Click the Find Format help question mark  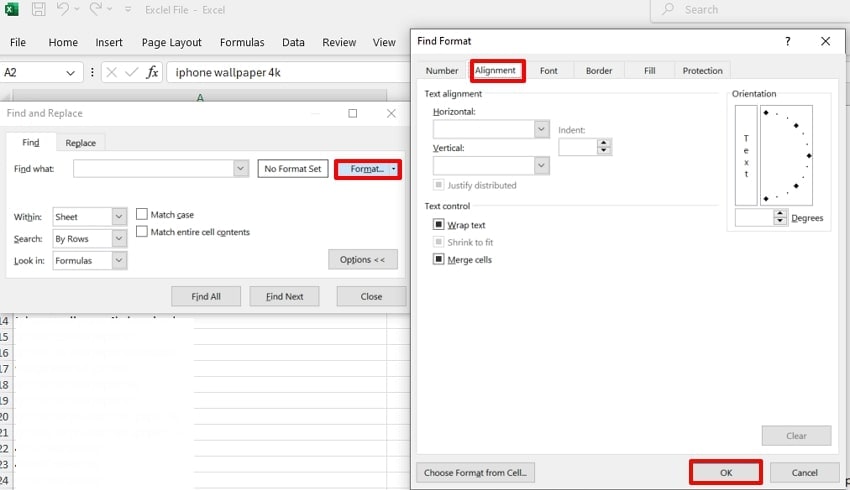tap(787, 41)
